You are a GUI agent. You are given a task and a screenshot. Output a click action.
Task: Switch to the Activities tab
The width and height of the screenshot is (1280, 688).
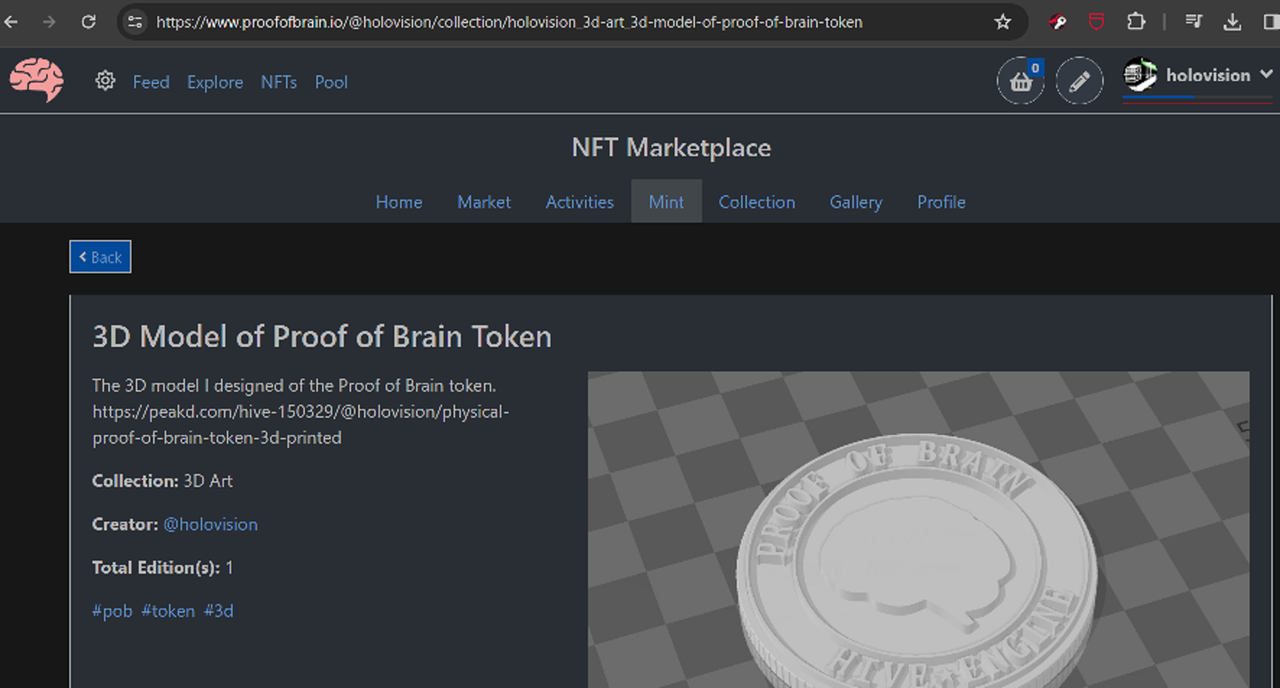580,202
